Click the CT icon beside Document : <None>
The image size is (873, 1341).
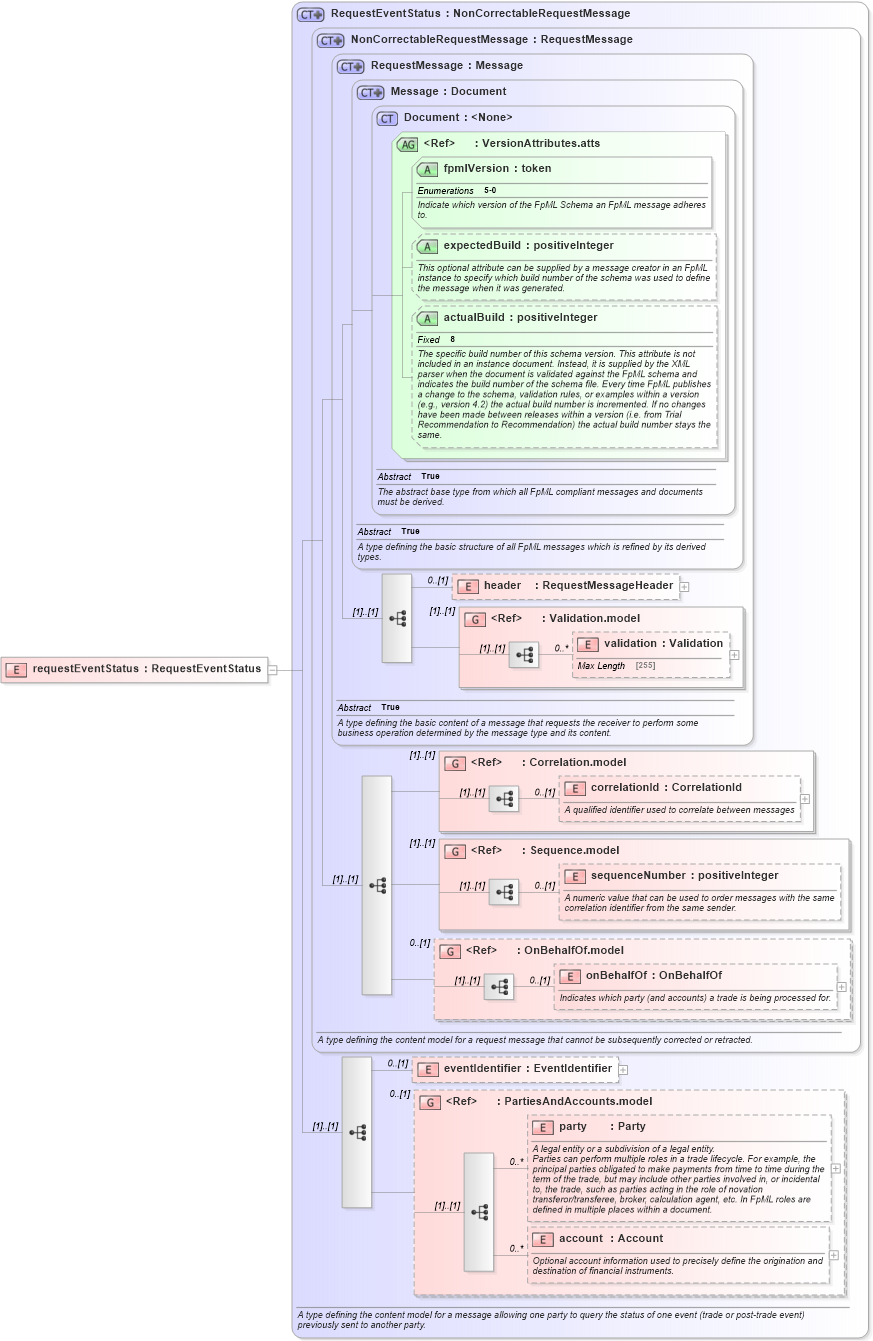[x=387, y=118]
